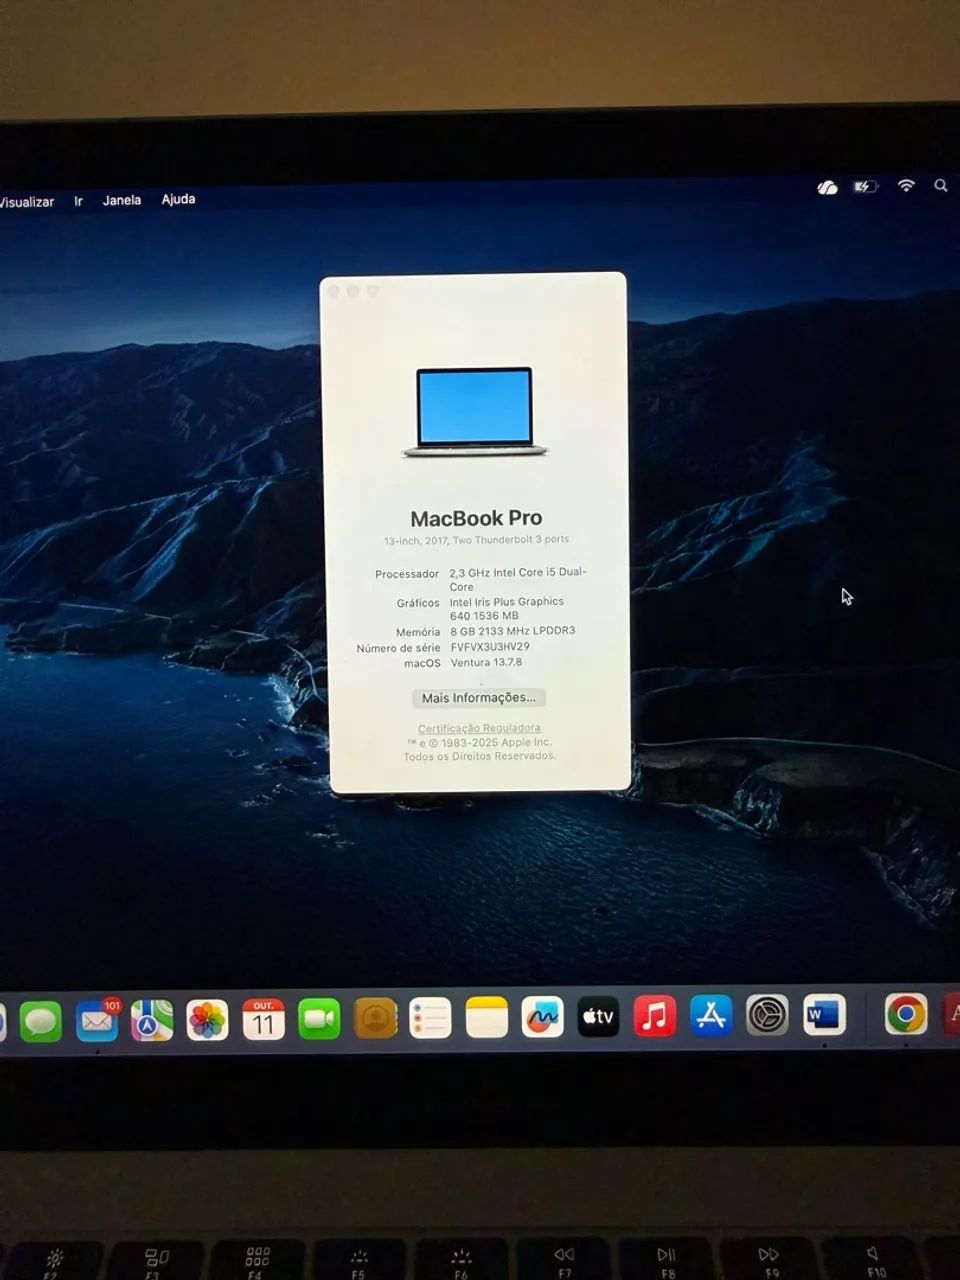The height and width of the screenshot is (1280, 960).
Task: Open System Settings from the Dock
Action: coord(767,1016)
